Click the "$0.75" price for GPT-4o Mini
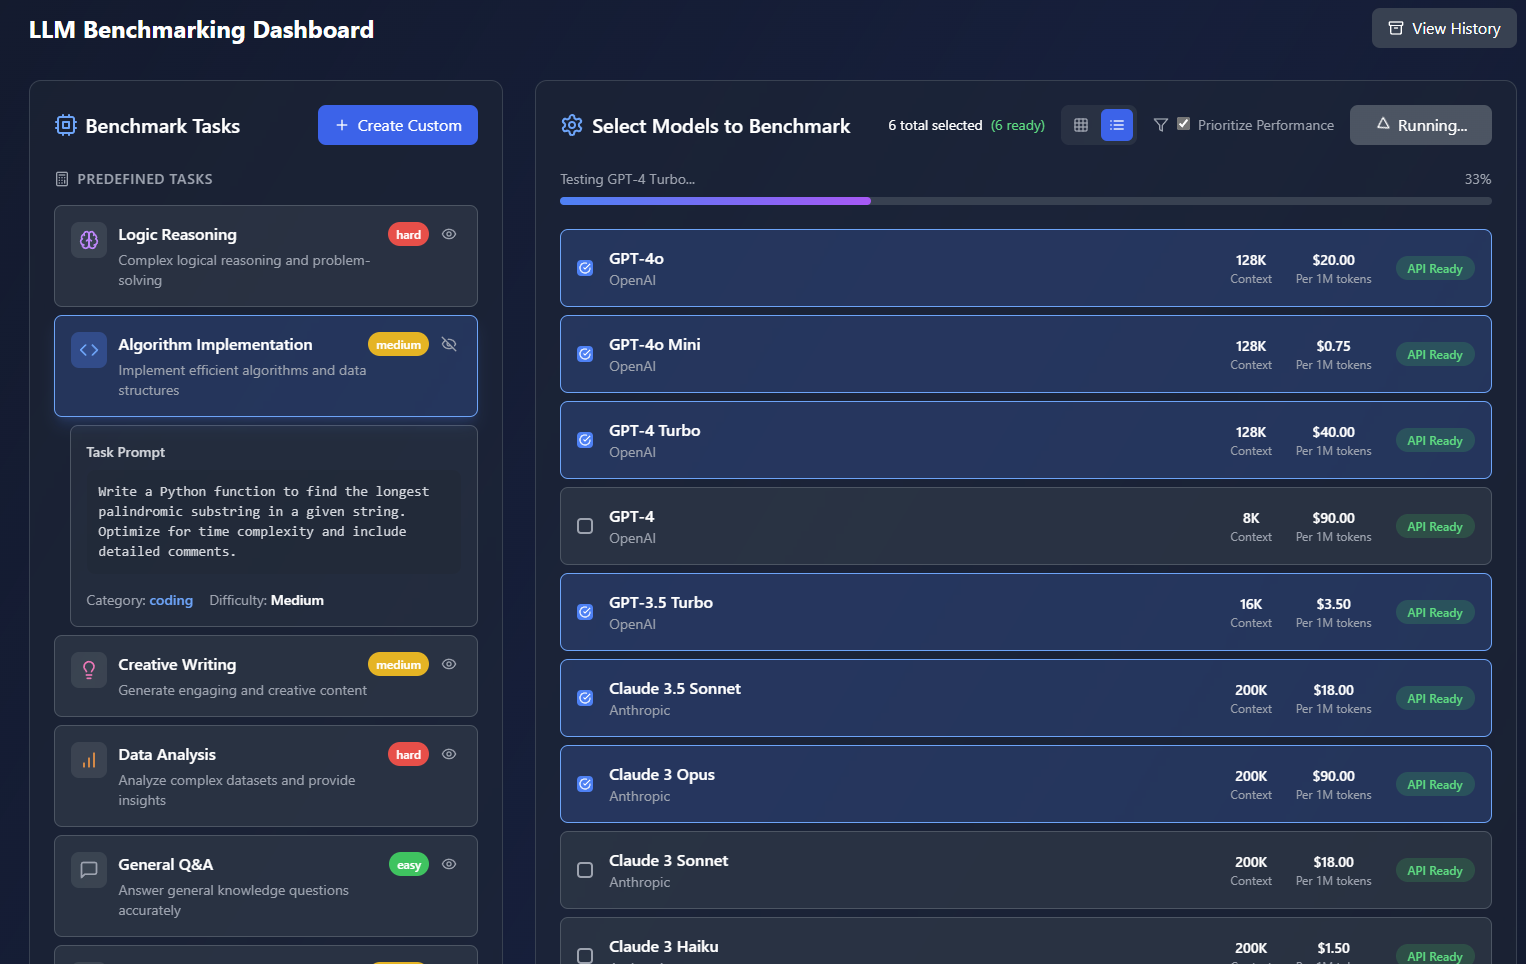 click(1333, 346)
